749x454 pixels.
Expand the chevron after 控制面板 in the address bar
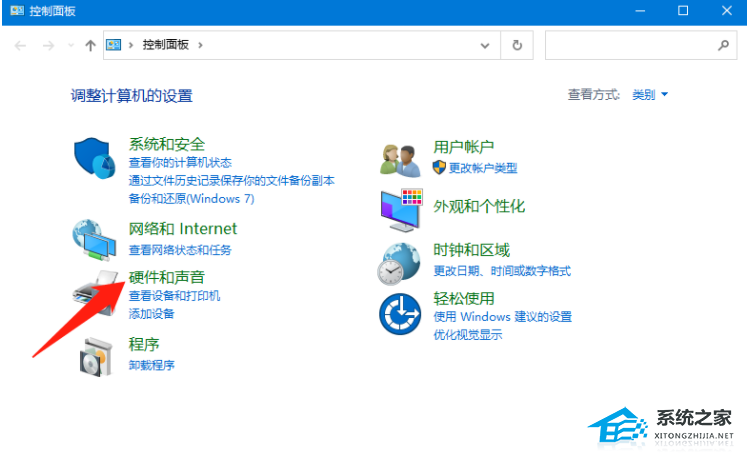click(200, 45)
